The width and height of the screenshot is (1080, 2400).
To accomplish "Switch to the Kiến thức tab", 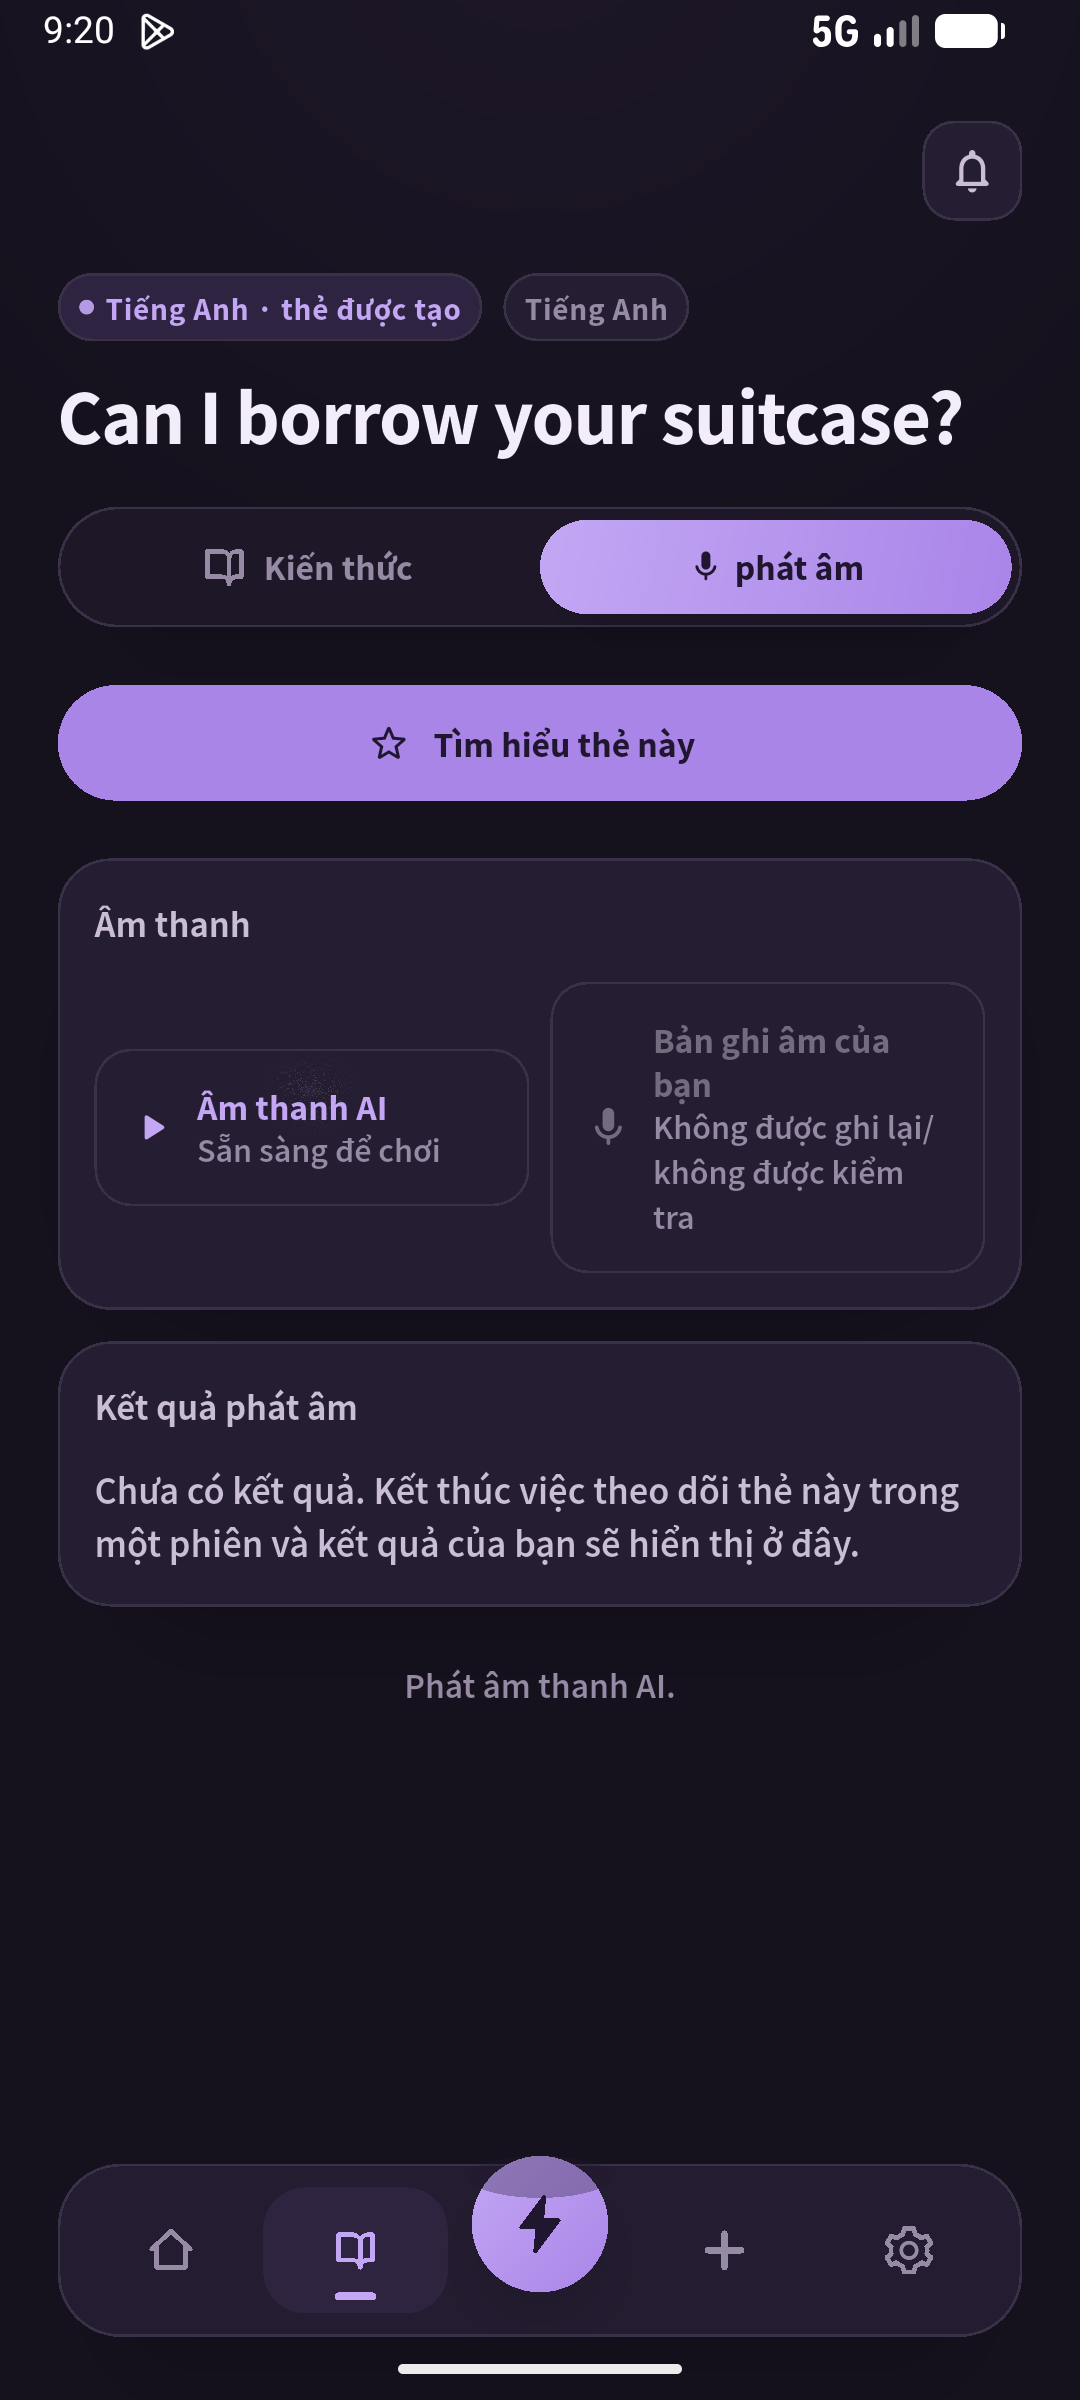I will [306, 567].
